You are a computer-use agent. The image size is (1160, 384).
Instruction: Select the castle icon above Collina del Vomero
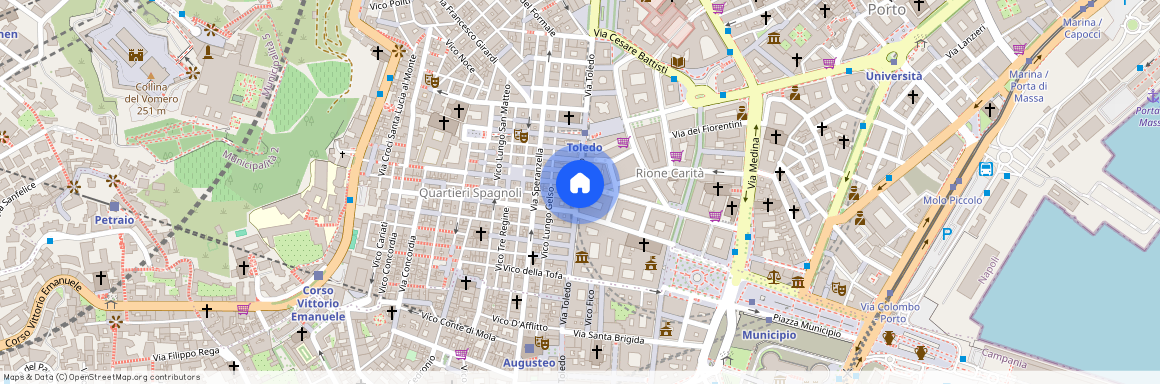[x=135, y=55]
